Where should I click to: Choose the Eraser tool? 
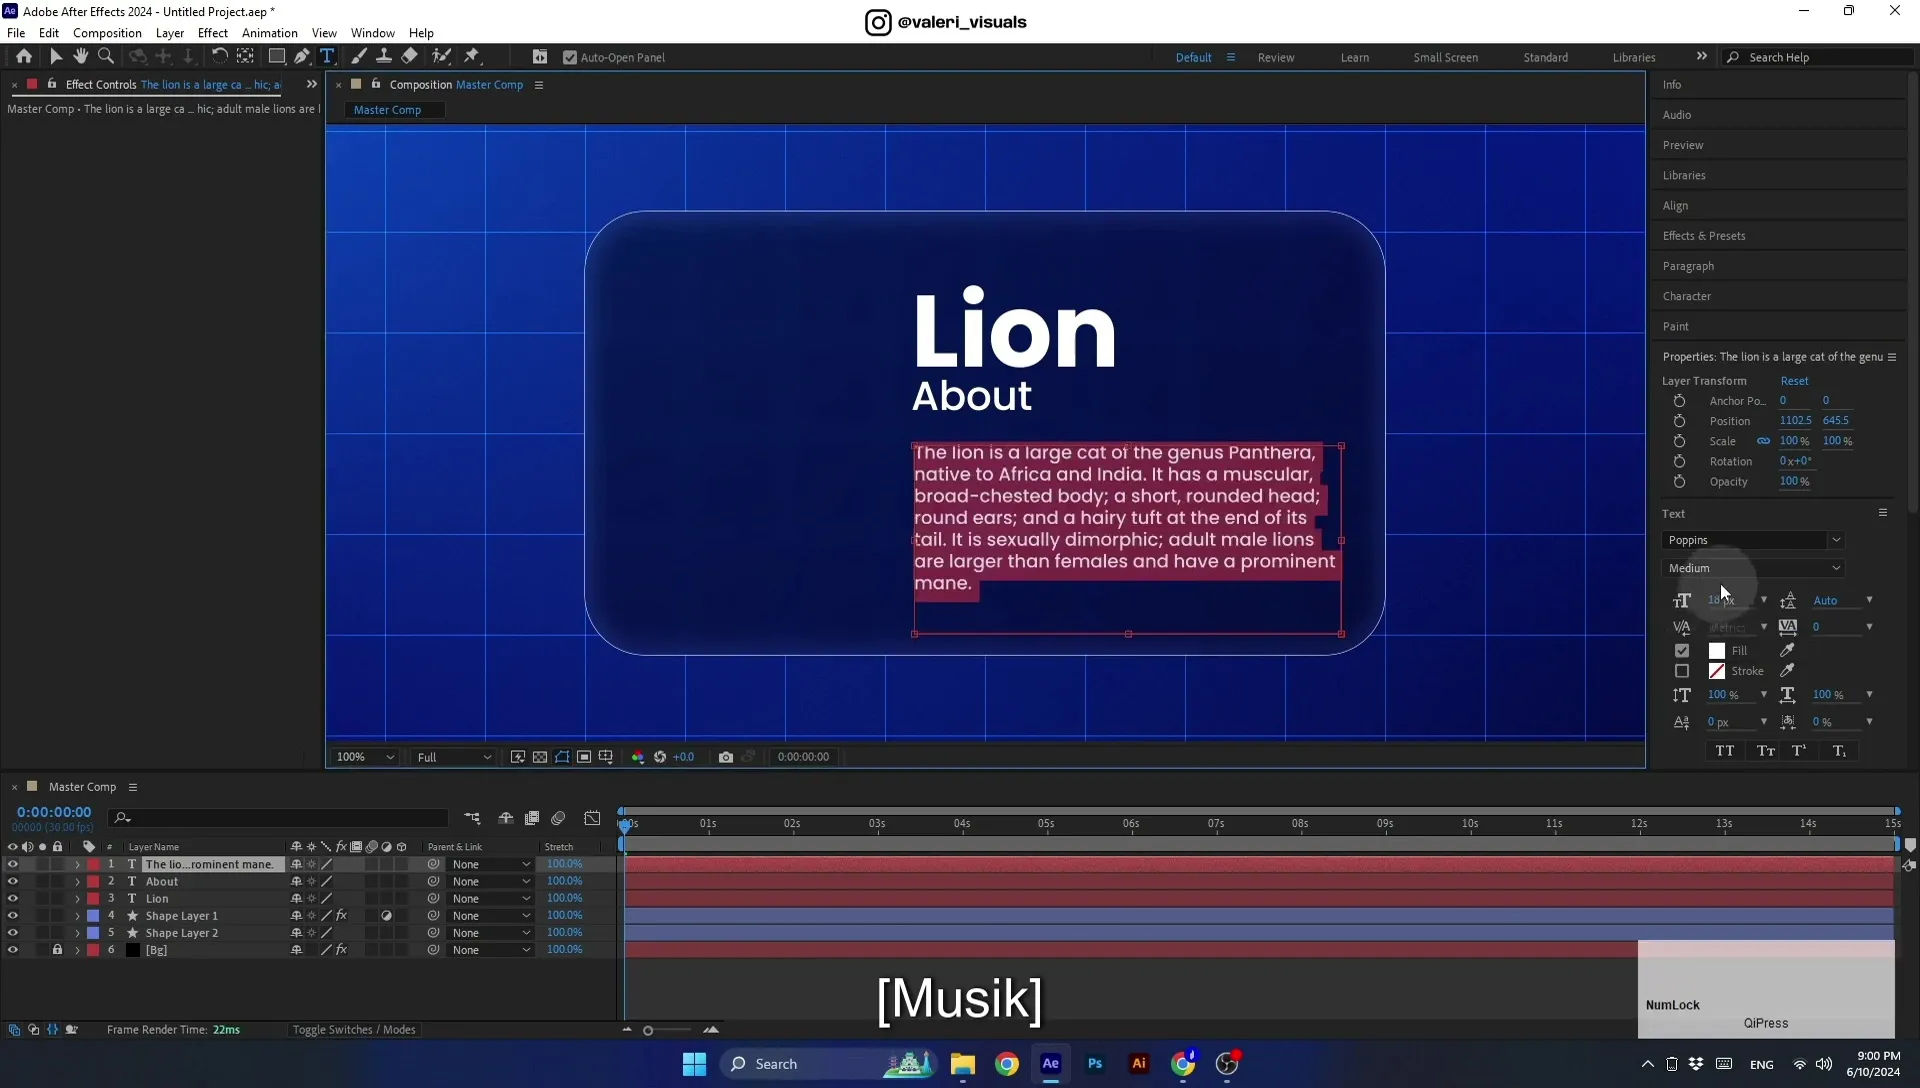410,57
